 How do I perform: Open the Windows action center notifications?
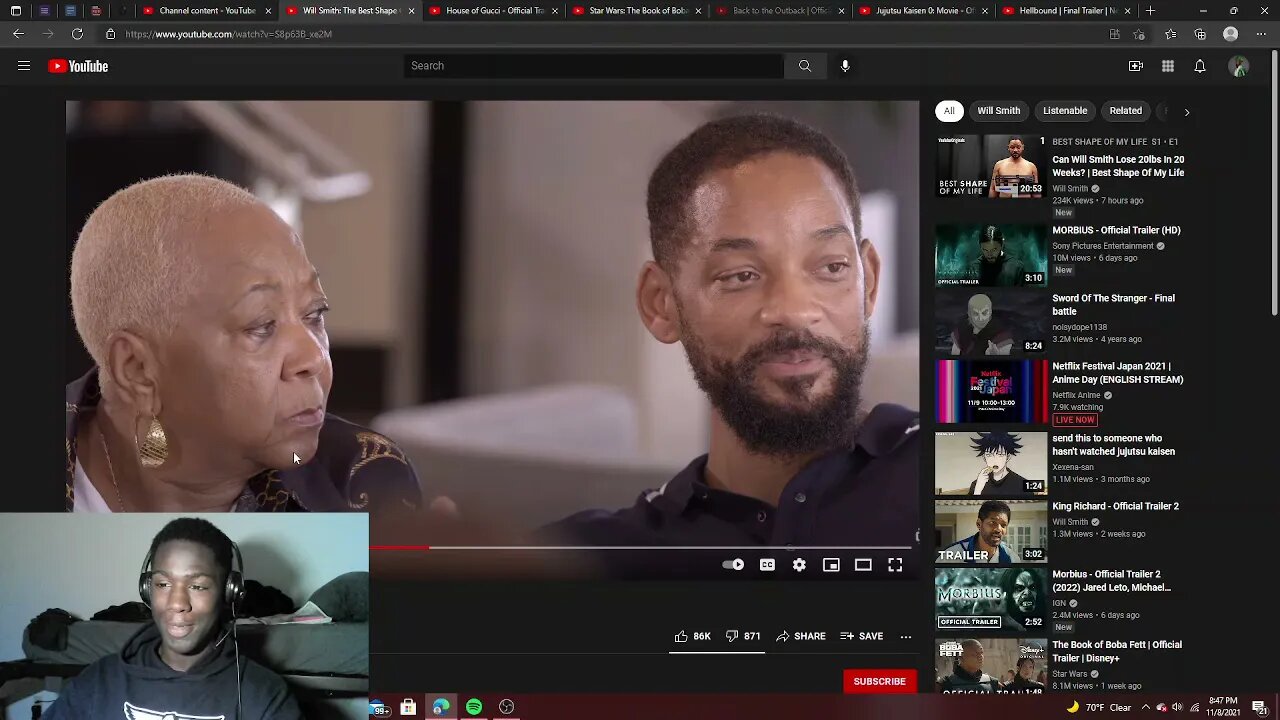coord(1259,708)
